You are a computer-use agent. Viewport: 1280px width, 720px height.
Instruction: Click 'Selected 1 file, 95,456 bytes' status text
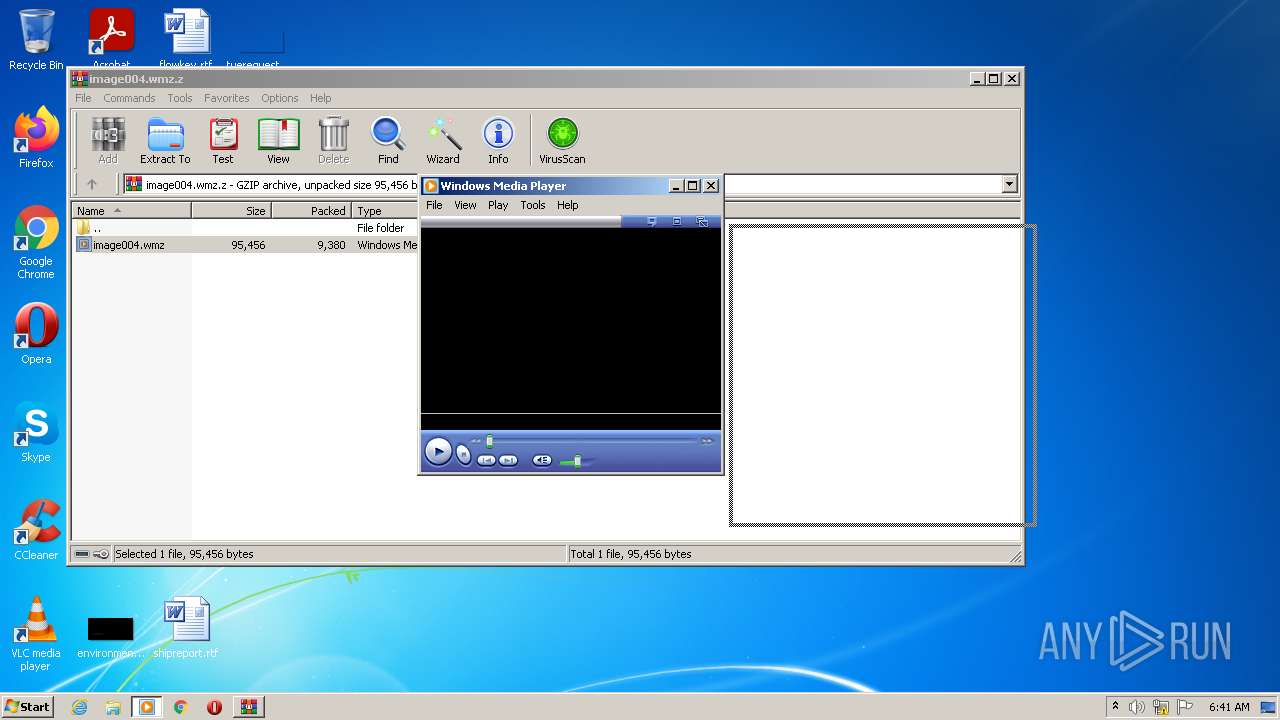point(184,554)
